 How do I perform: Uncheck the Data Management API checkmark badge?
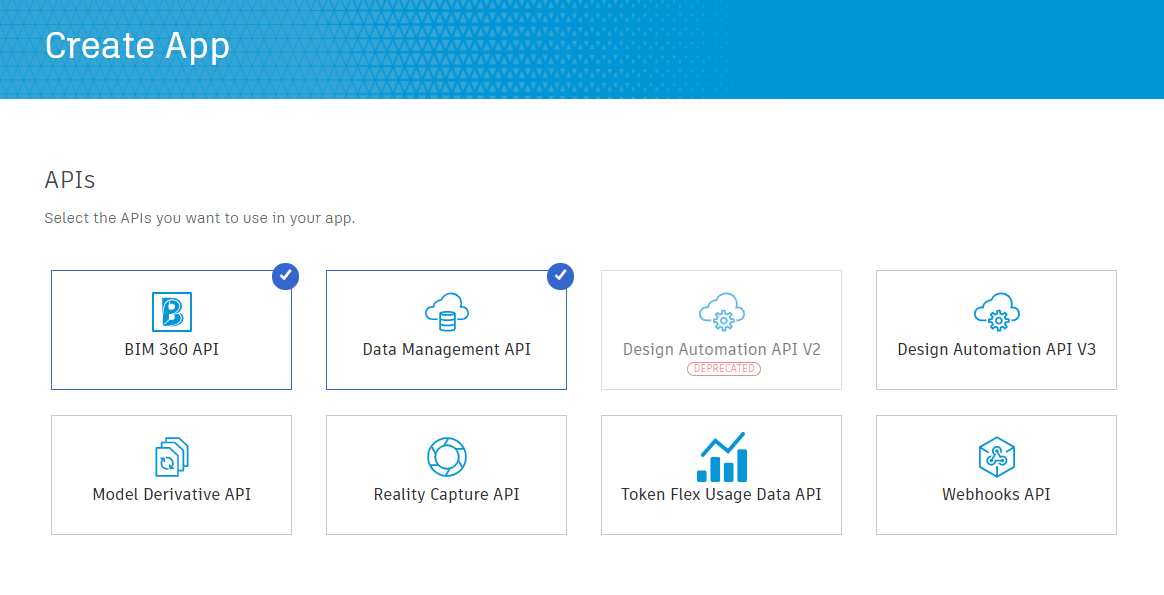[560, 276]
